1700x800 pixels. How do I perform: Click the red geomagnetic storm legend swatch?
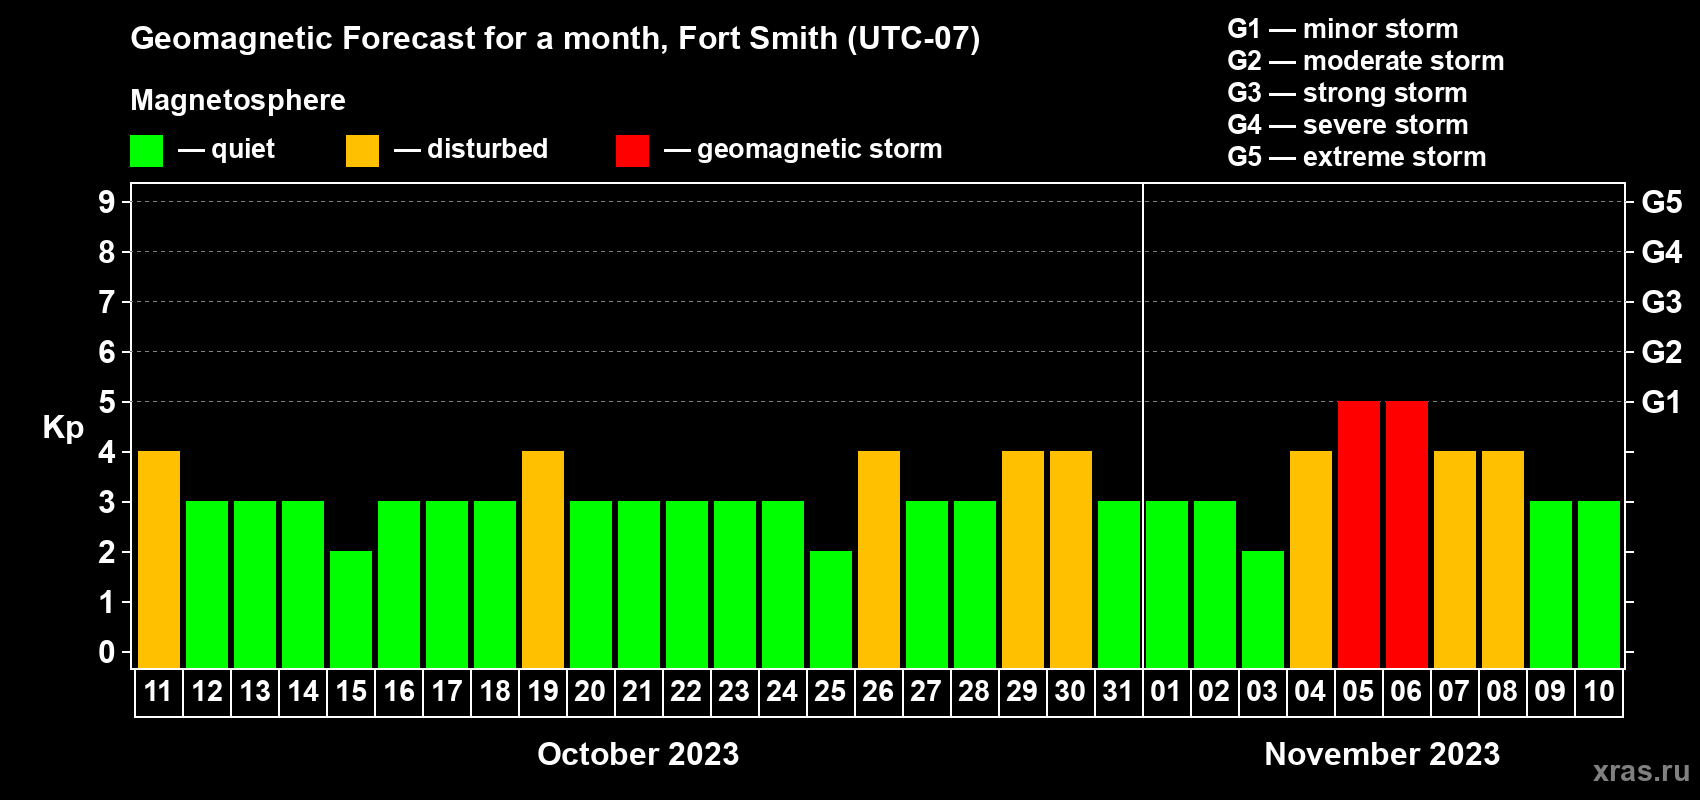(633, 151)
